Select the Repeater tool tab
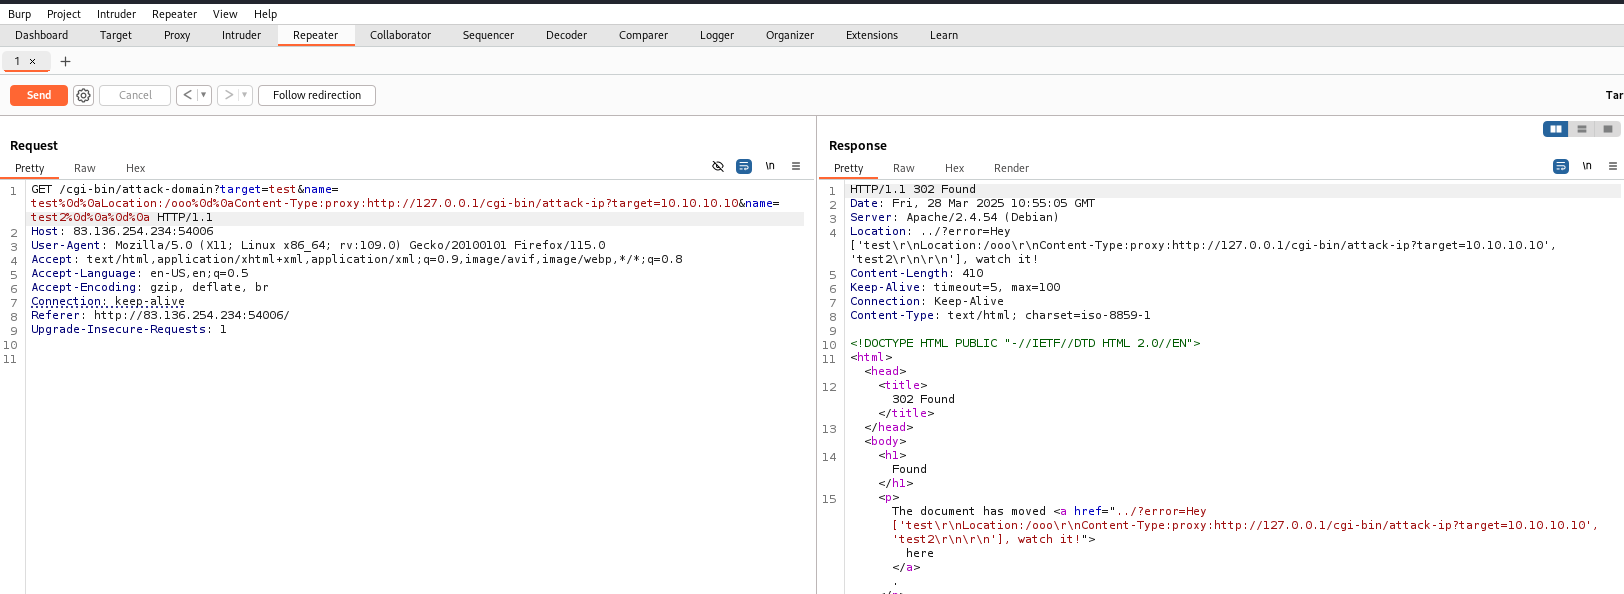1624x594 pixels. [x=316, y=35]
